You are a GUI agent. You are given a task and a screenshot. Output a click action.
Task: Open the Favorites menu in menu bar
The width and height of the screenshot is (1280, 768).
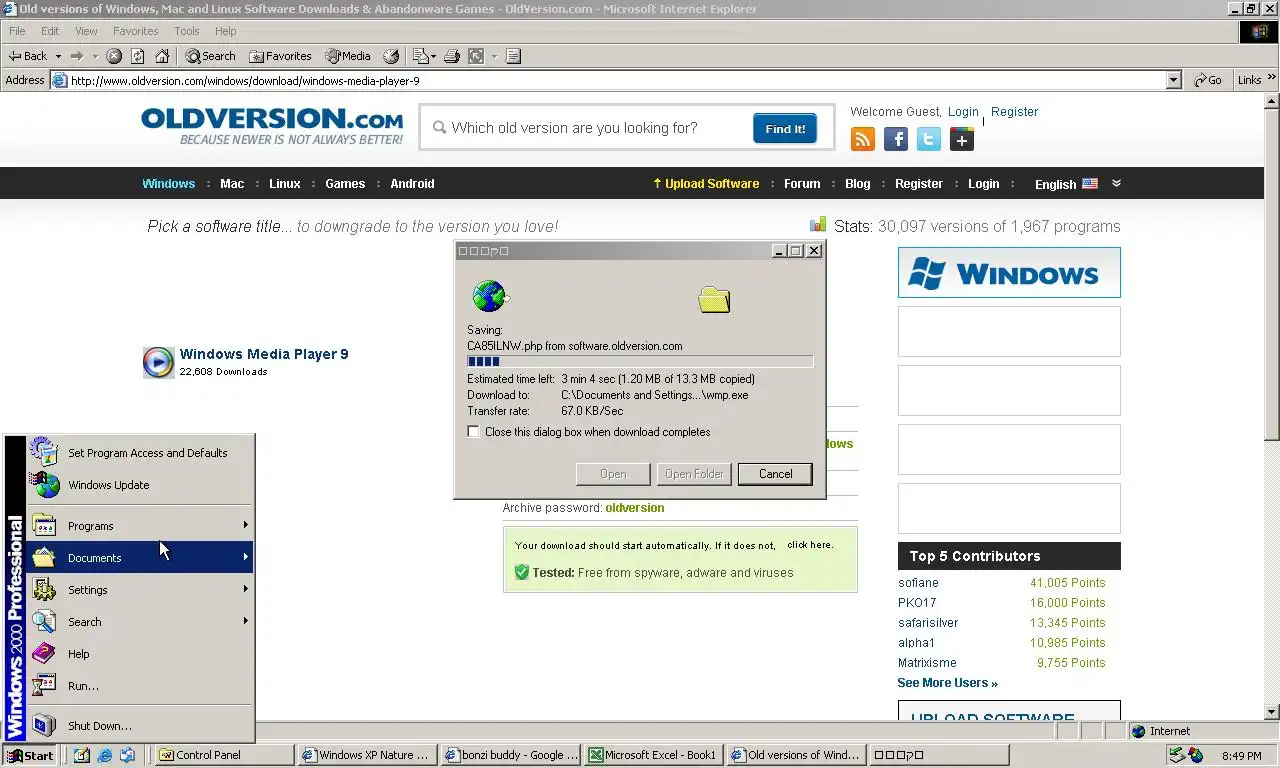coord(136,31)
